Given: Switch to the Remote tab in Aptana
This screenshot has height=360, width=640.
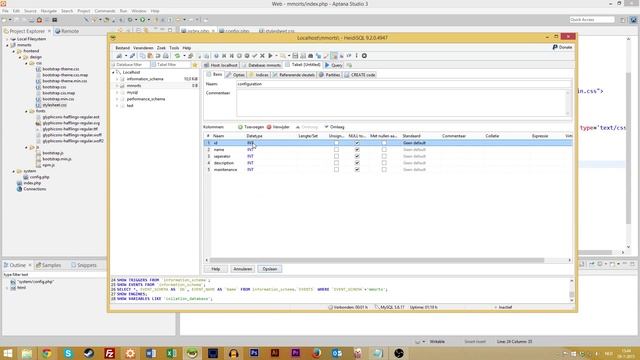Looking at the screenshot, I should [67, 31].
